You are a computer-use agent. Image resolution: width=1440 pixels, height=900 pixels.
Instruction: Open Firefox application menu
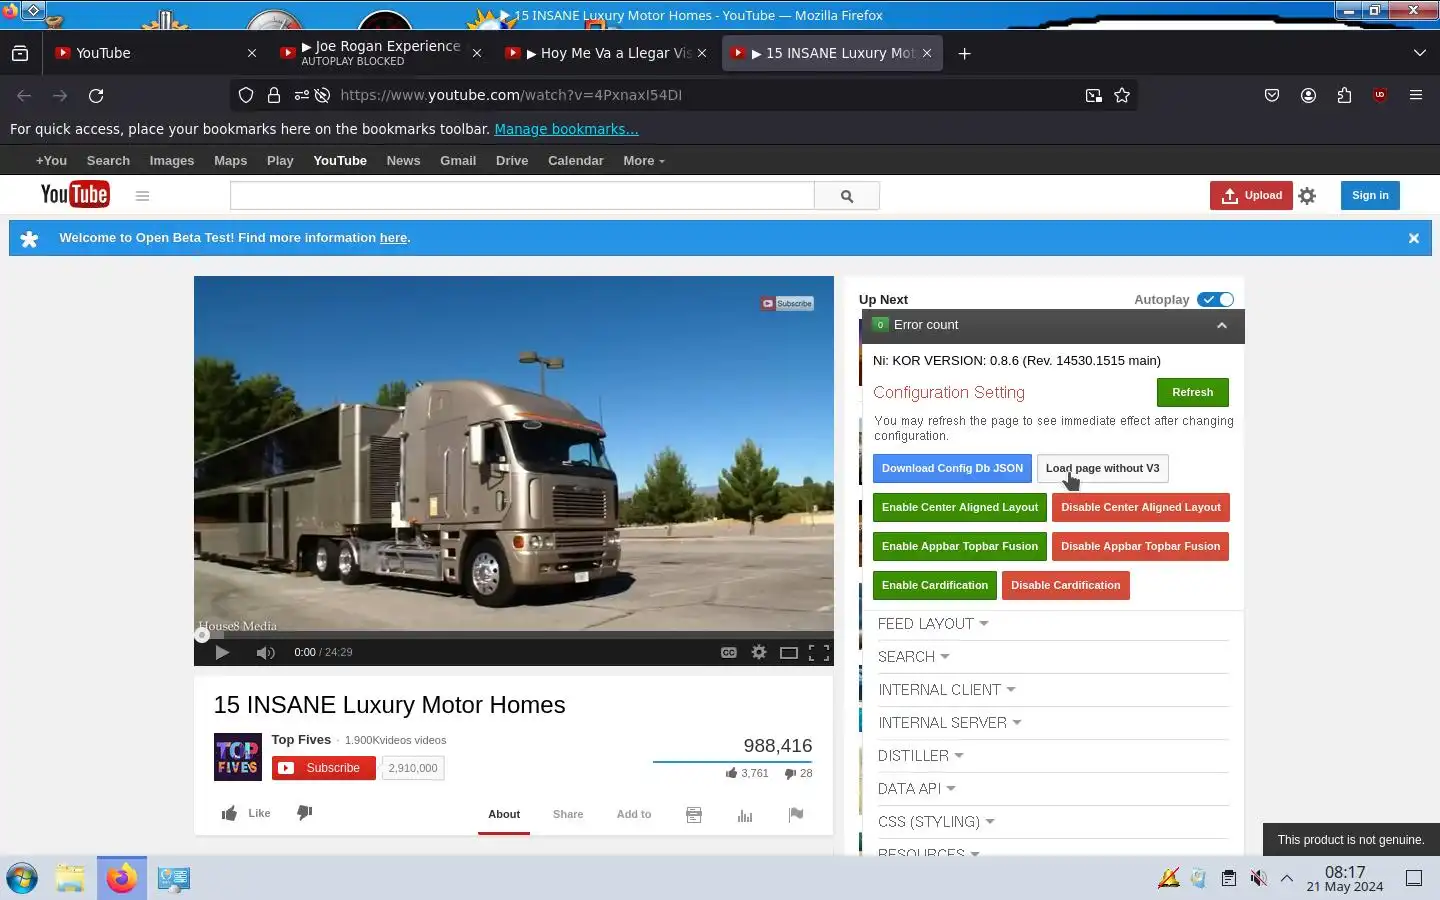(1416, 95)
